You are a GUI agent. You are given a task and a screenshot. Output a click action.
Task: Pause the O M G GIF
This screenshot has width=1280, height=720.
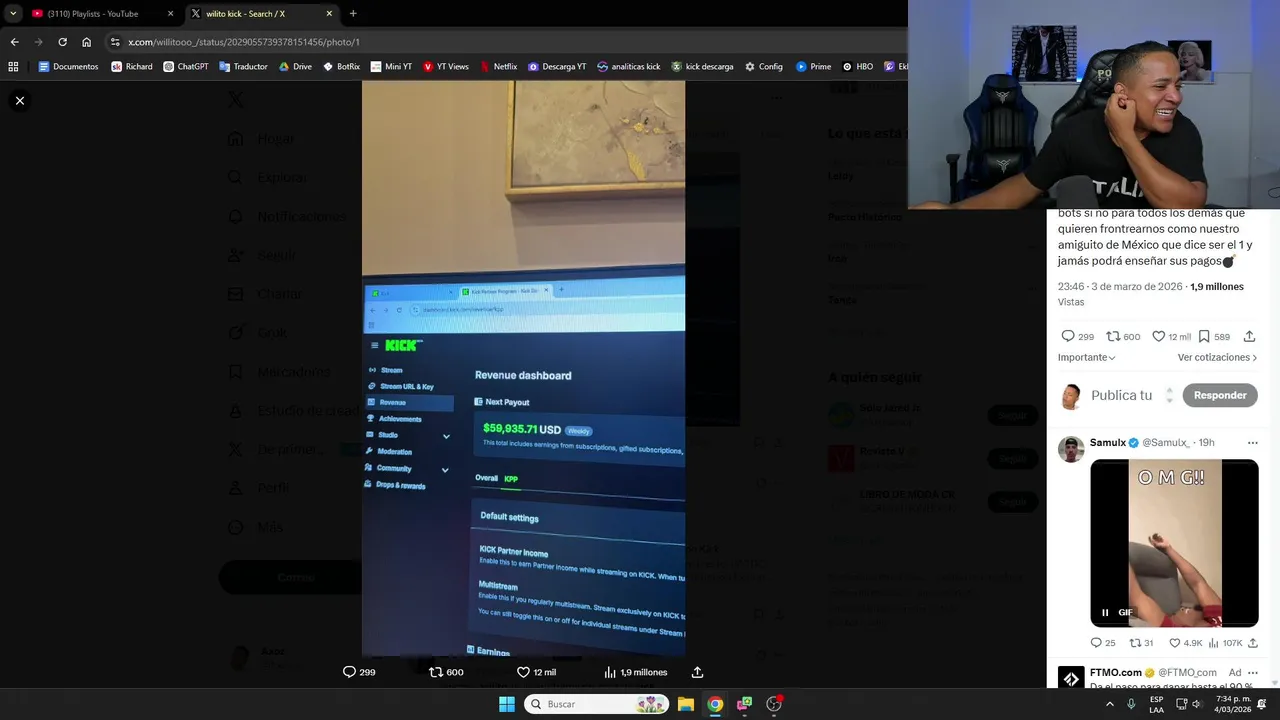[1105, 612]
